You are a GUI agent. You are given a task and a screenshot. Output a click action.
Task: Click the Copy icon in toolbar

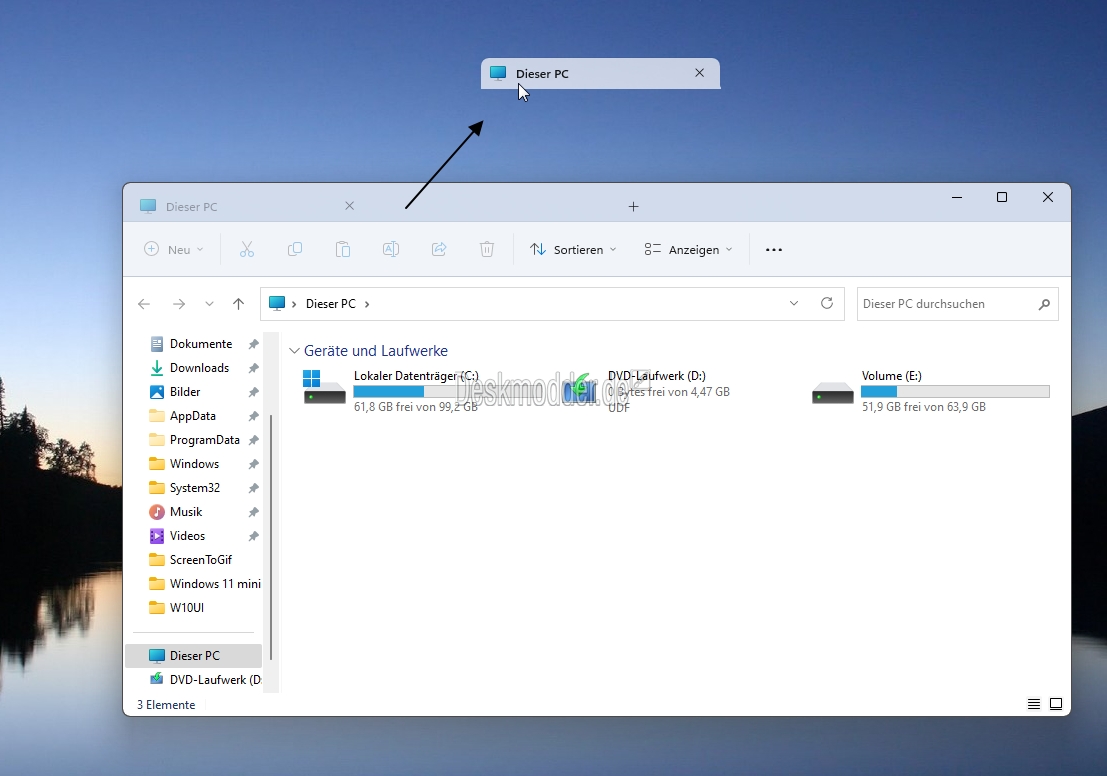pyautogui.click(x=295, y=249)
